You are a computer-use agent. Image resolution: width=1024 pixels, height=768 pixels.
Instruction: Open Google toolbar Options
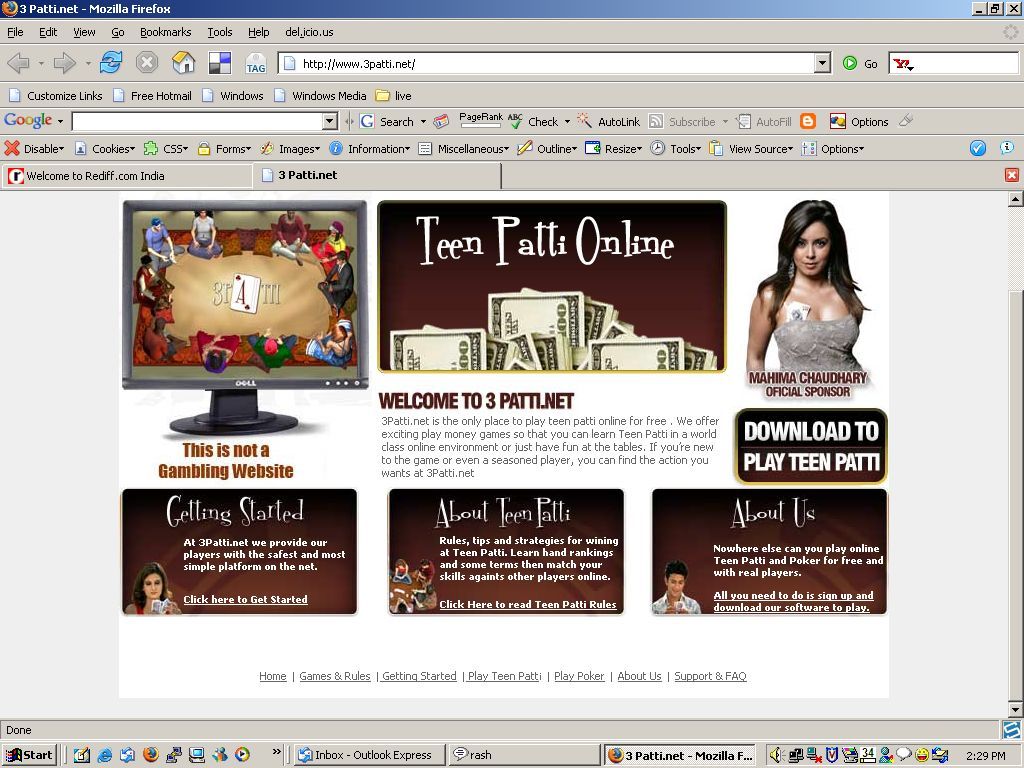pyautogui.click(x=859, y=121)
